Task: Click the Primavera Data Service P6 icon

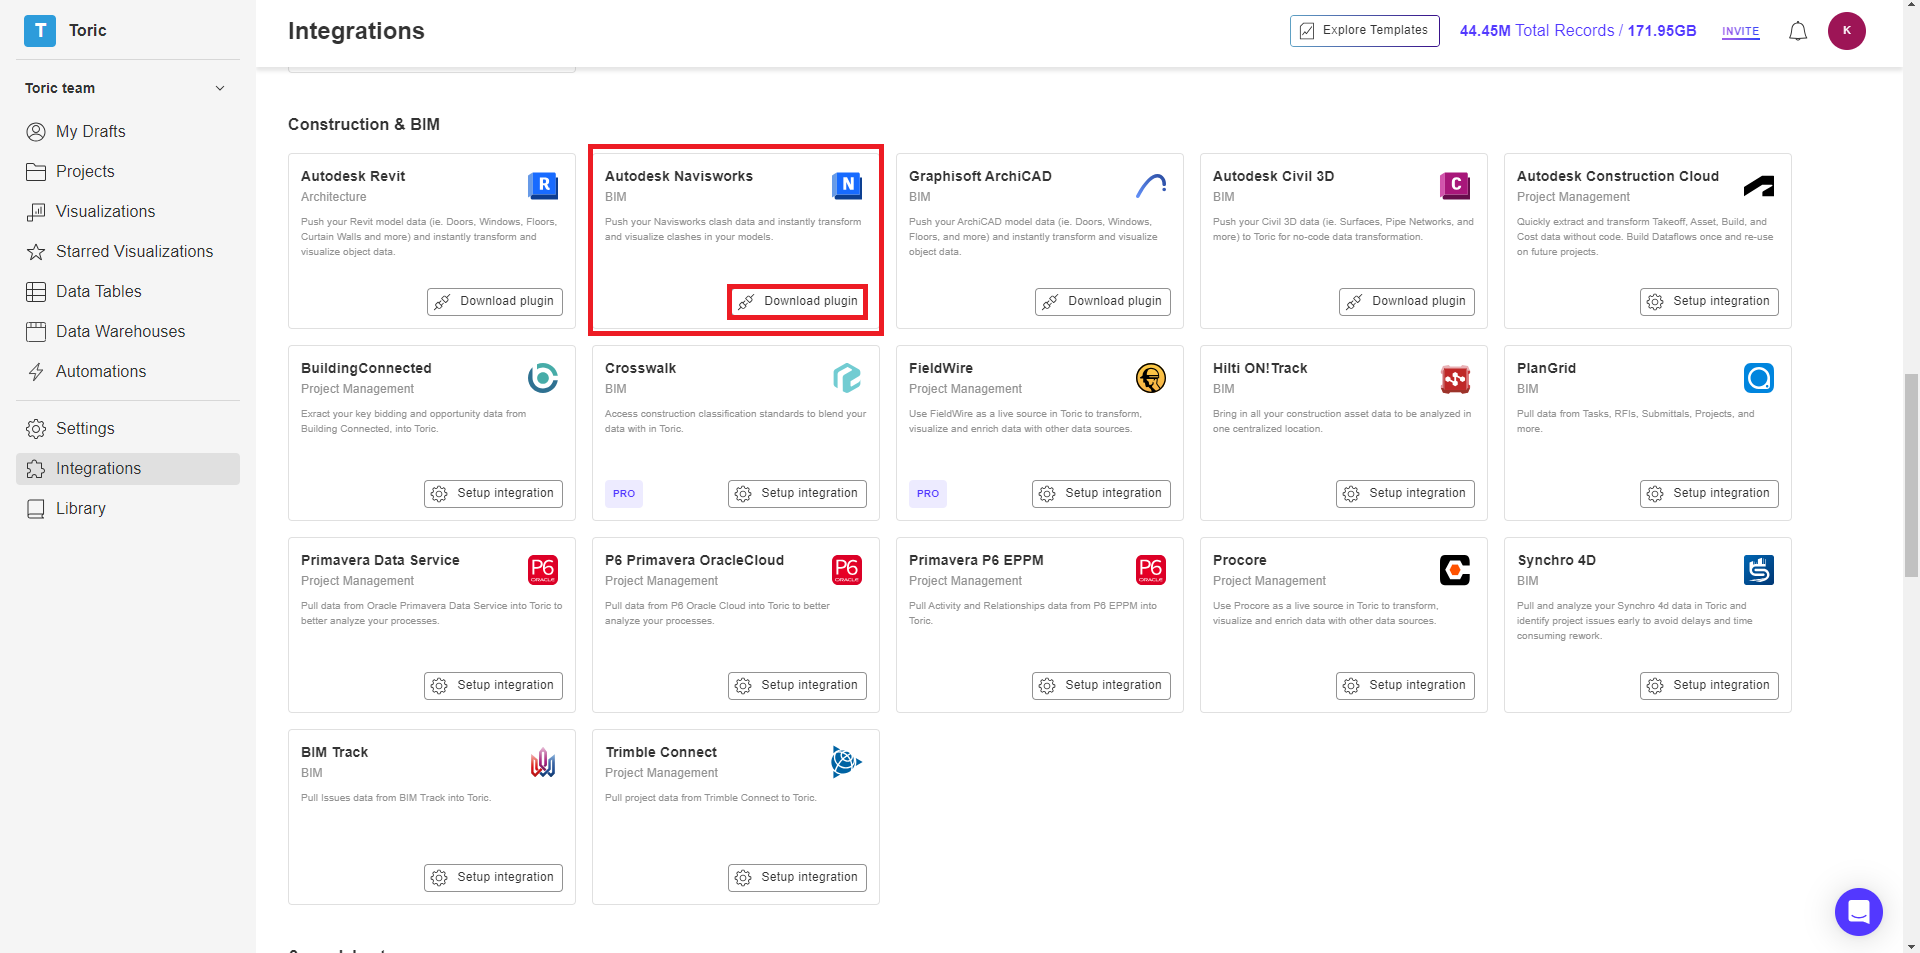Action: tap(543, 569)
